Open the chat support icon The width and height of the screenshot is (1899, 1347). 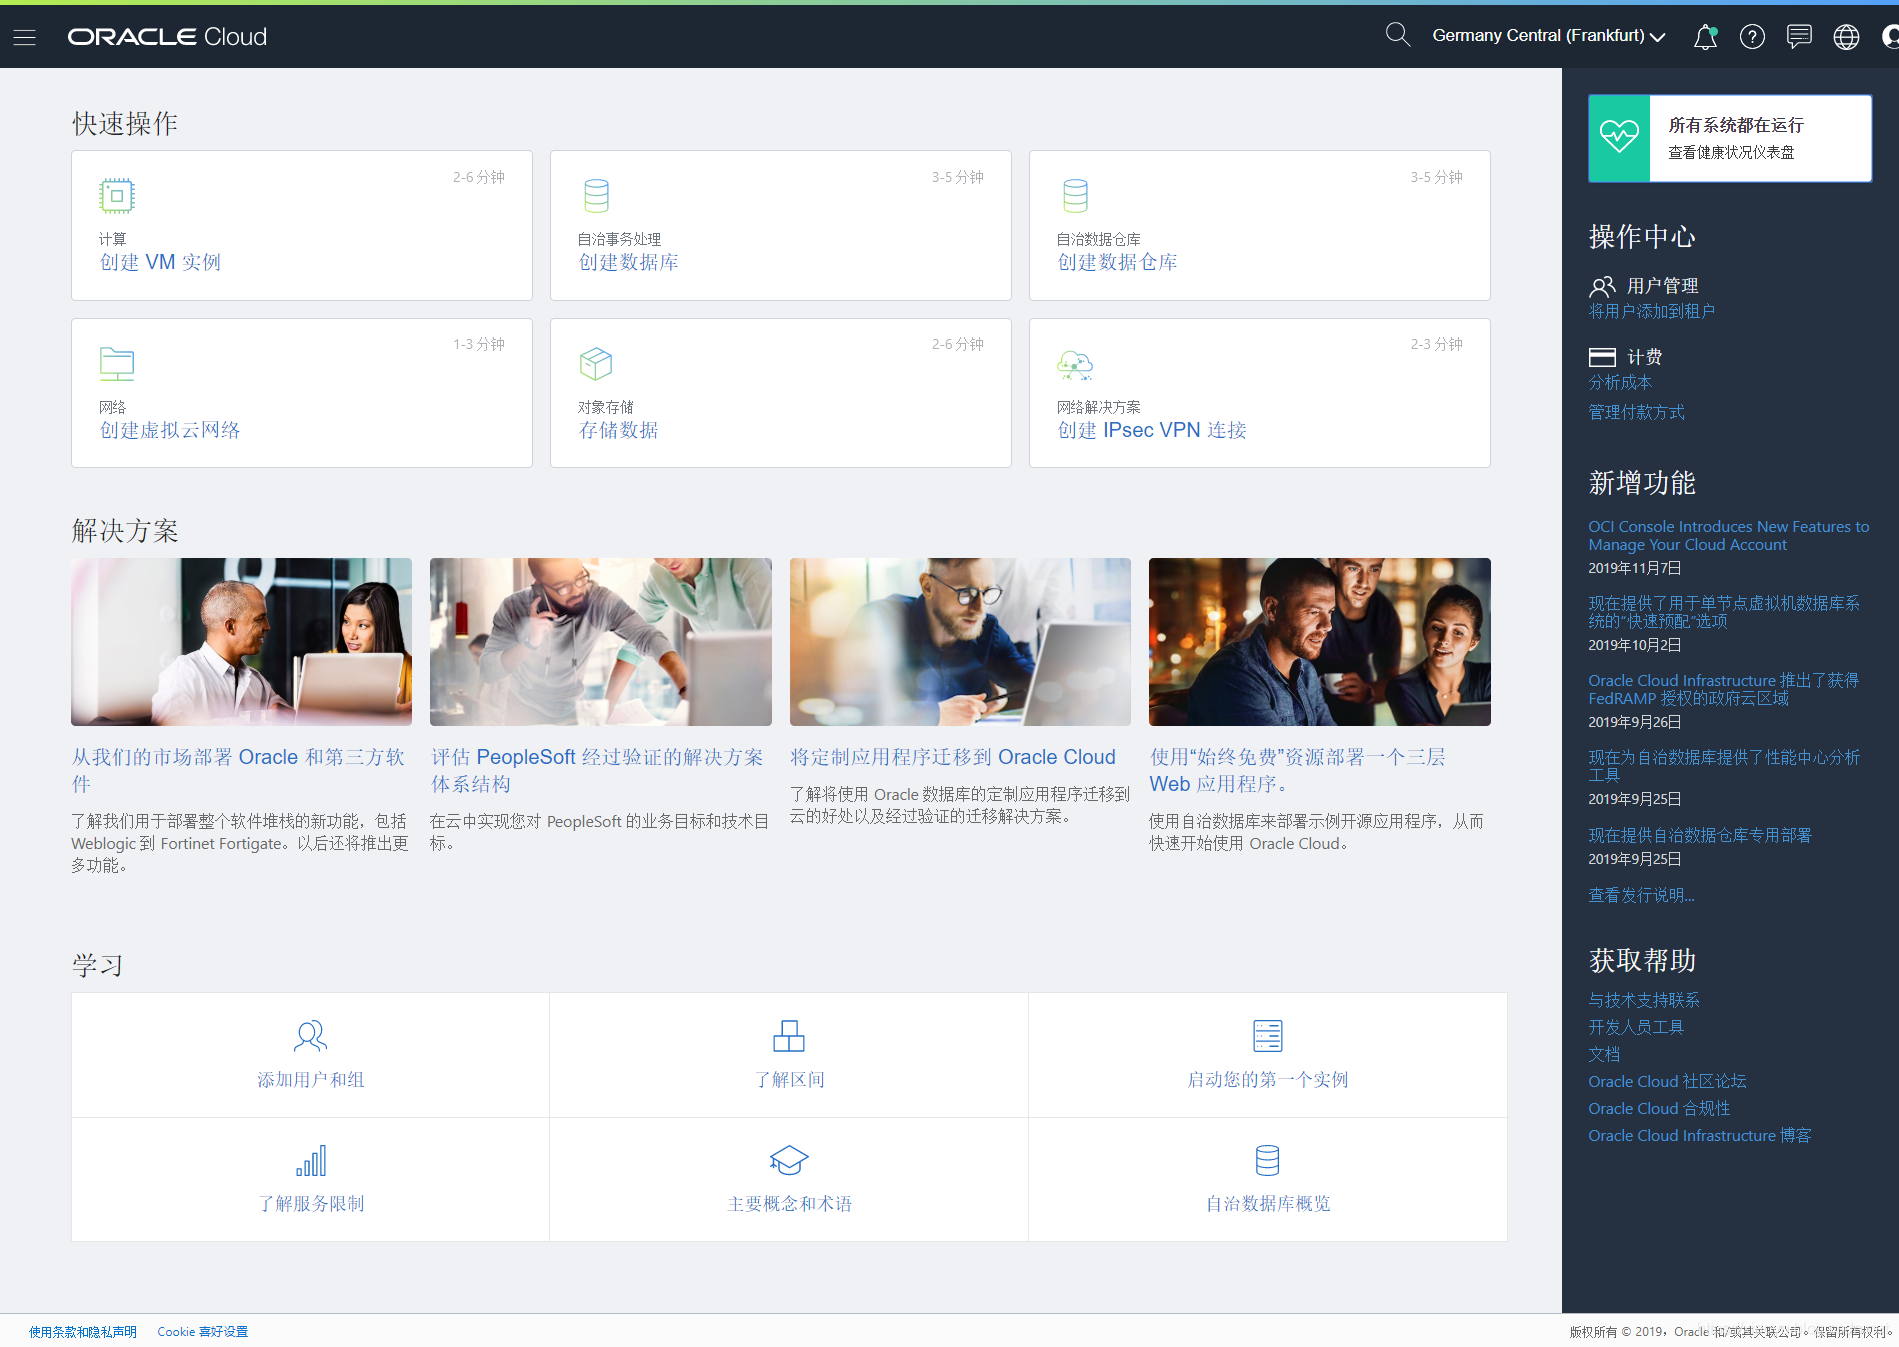coord(1799,37)
